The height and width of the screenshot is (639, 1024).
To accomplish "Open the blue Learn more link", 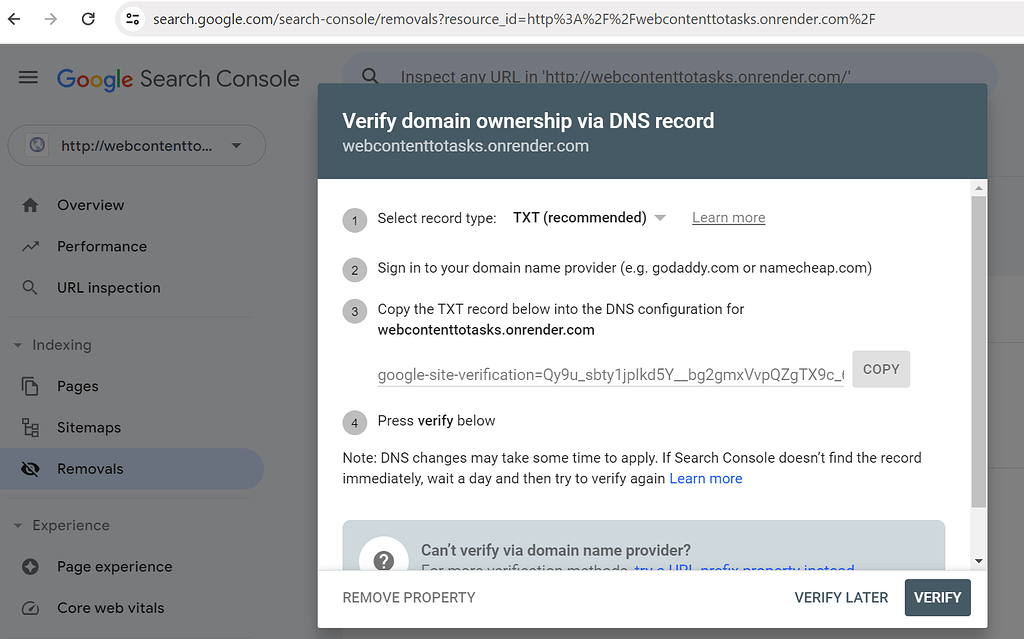I will [x=705, y=478].
